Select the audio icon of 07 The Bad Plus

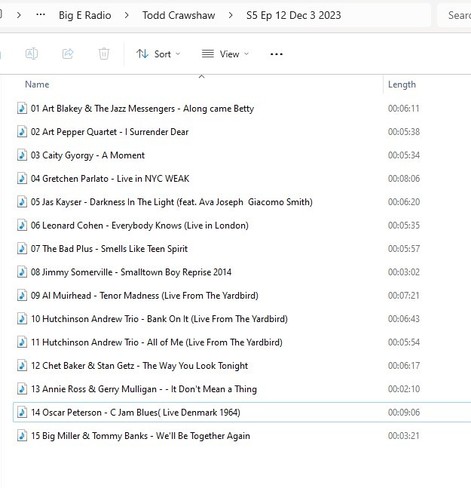click(22, 248)
